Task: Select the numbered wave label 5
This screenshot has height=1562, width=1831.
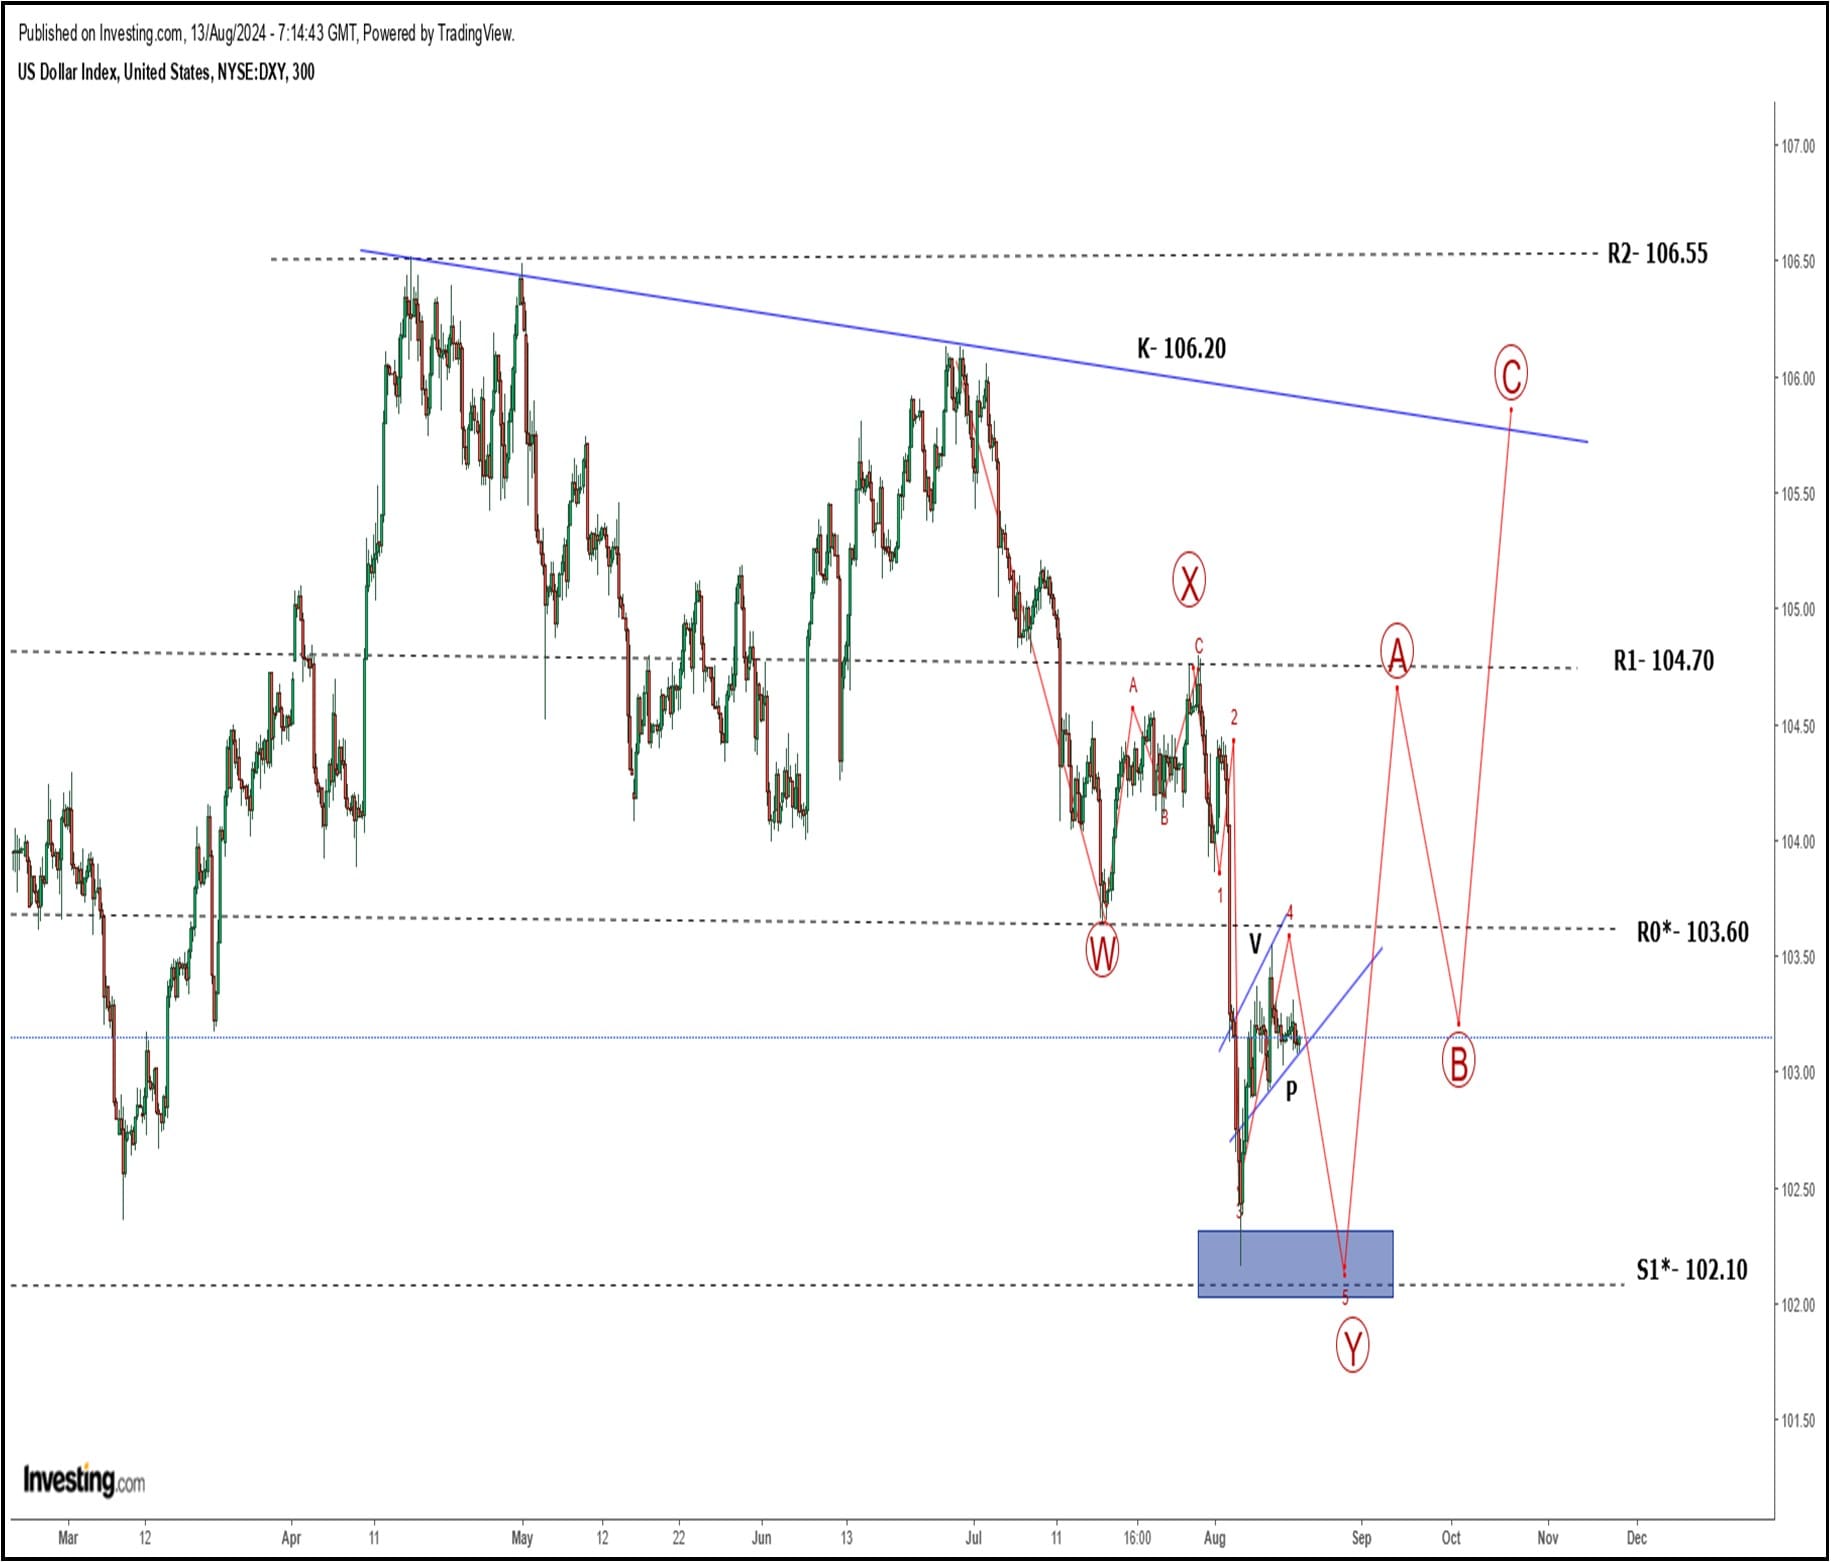Action: pyautogui.click(x=1345, y=1296)
